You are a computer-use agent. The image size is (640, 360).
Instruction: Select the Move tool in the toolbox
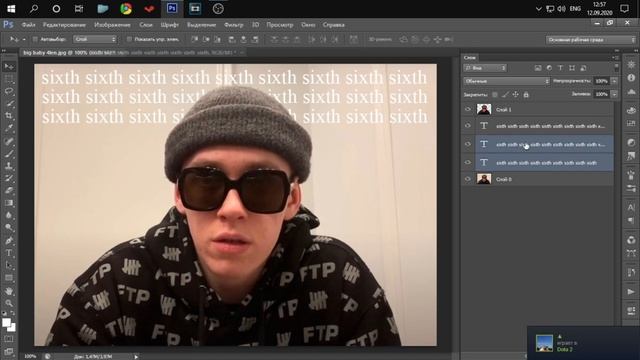click(x=9, y=67)
